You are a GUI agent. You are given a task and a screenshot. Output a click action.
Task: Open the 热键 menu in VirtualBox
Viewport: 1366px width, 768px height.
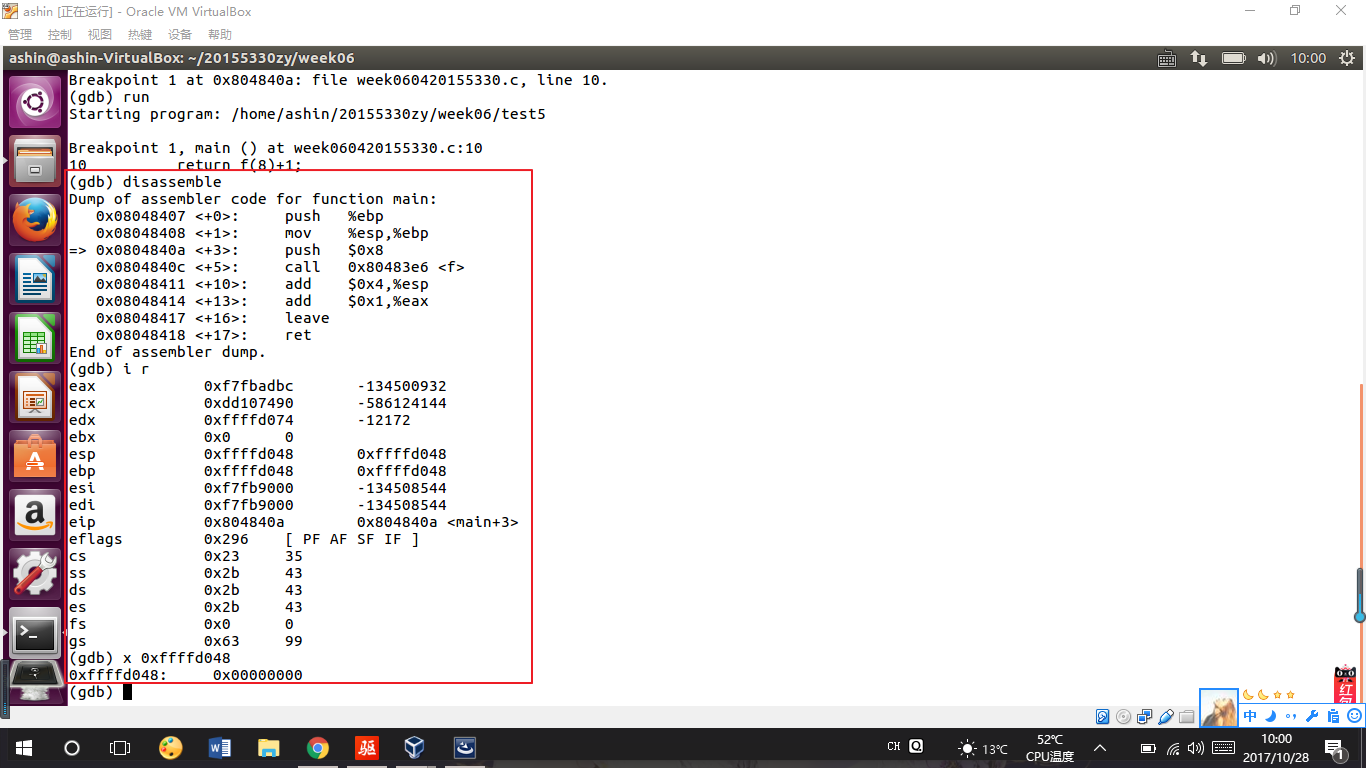point(139,35)
